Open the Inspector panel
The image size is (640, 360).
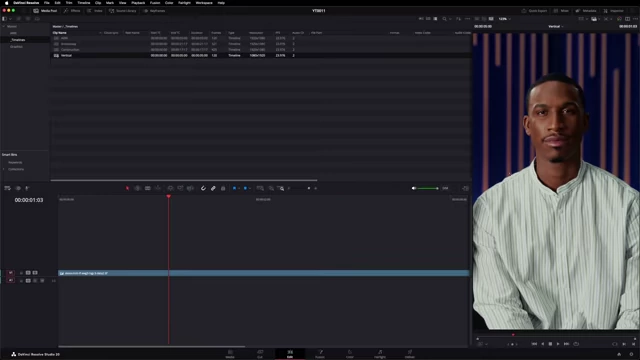[613, 11]
